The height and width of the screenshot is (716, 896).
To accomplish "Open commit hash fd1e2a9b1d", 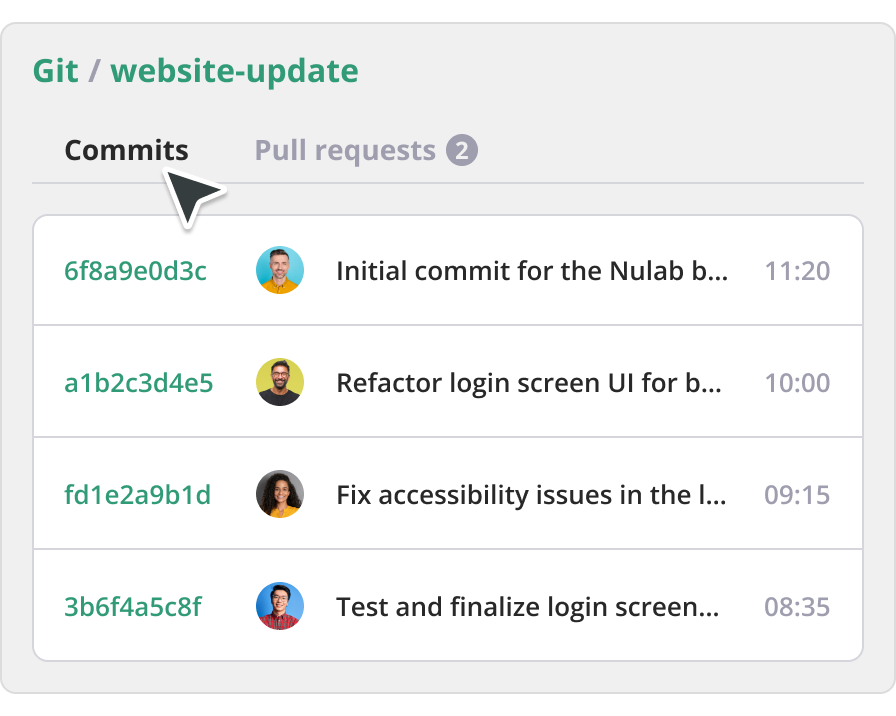I will 138,495.
